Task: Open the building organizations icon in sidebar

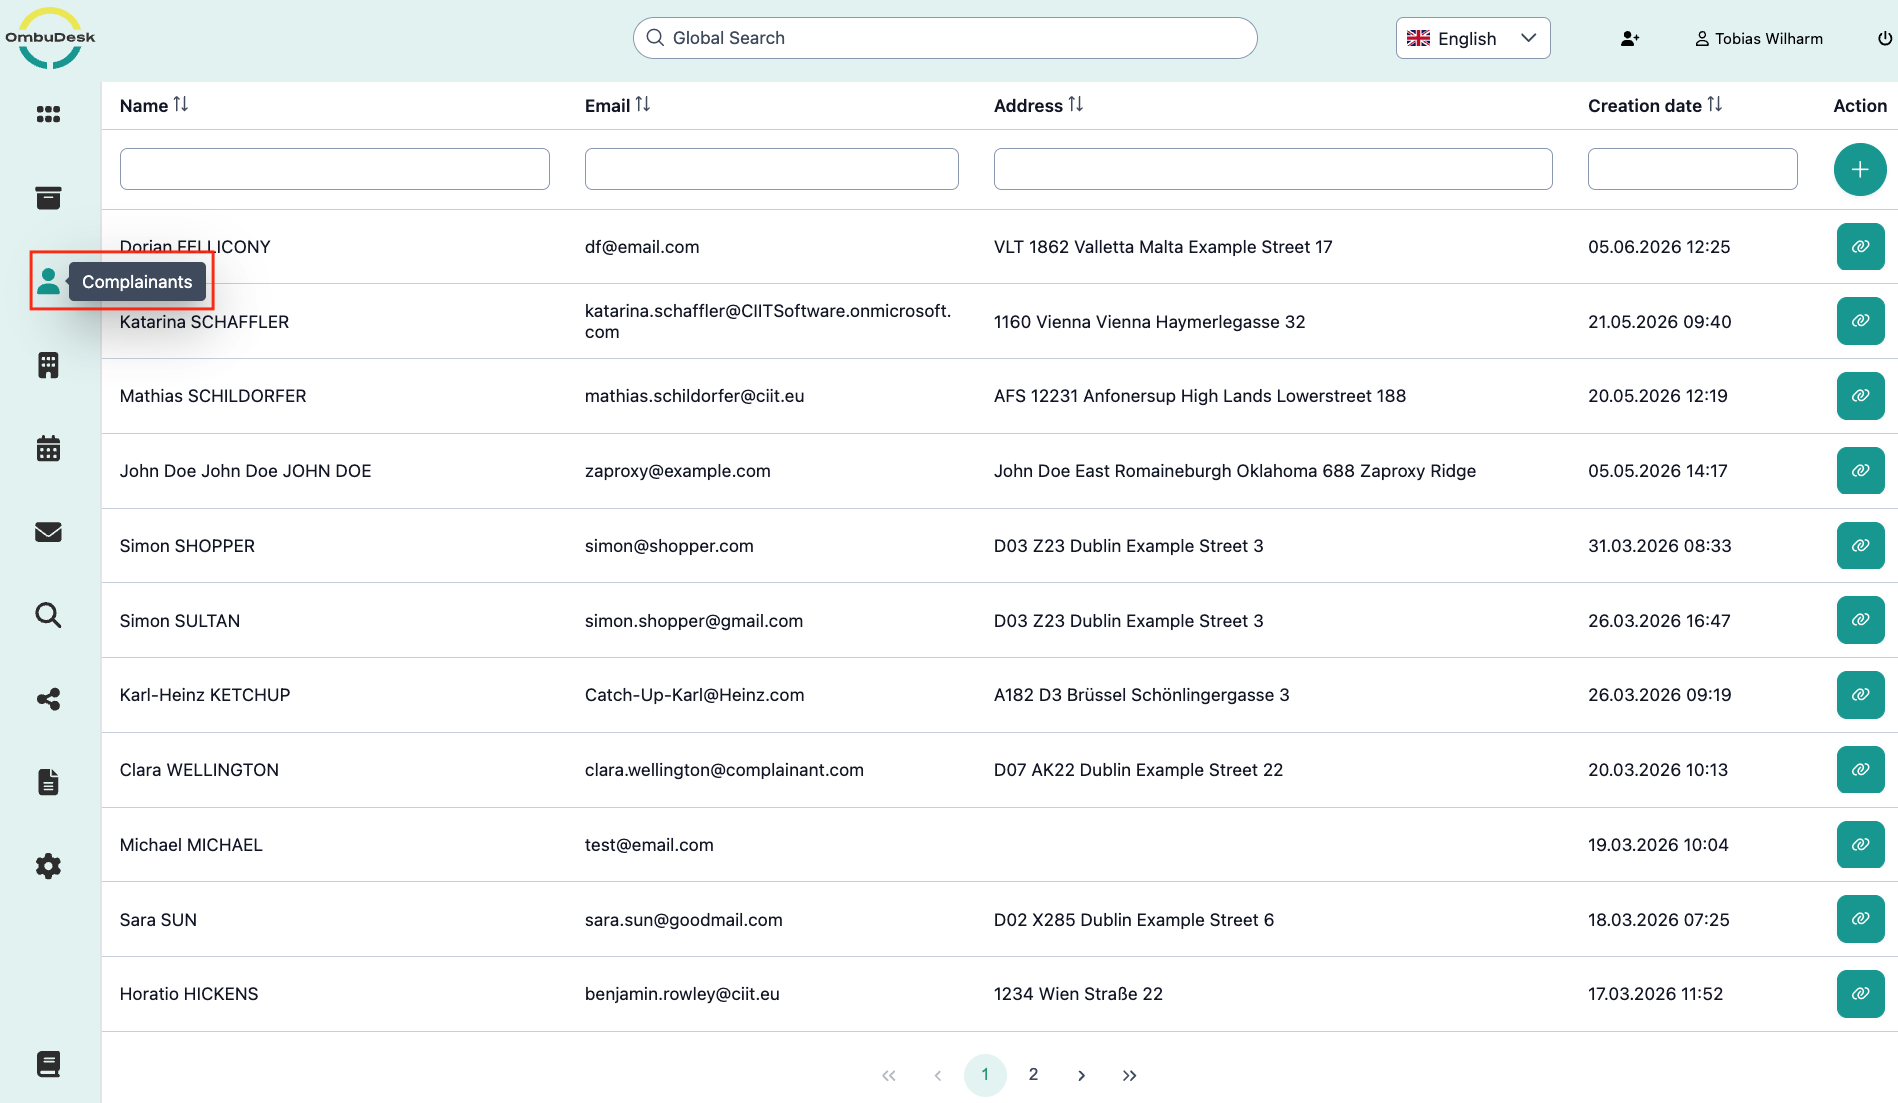Action: coord(48,365)
